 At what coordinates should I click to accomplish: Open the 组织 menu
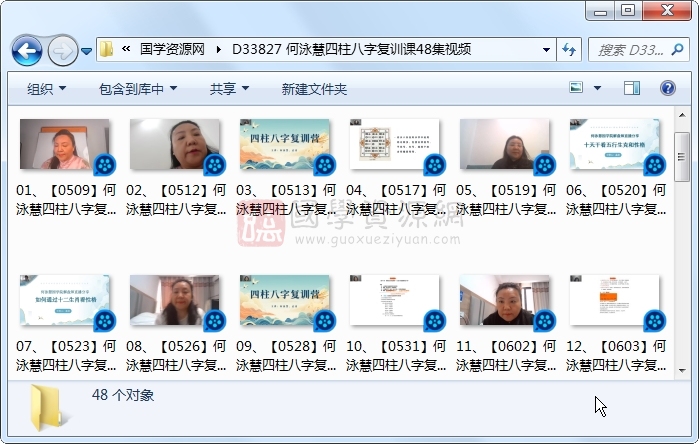(46, 89)
